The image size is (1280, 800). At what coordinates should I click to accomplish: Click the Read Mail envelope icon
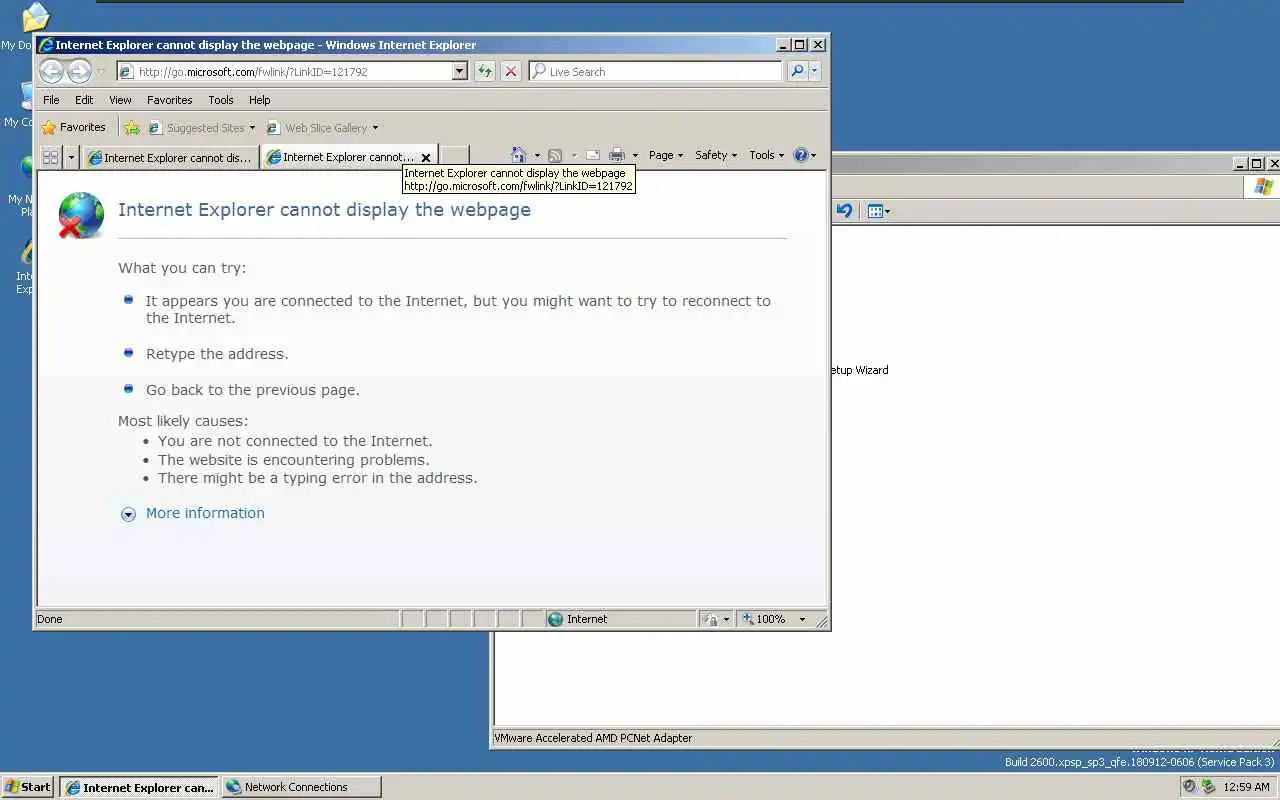tap(592, 155)
